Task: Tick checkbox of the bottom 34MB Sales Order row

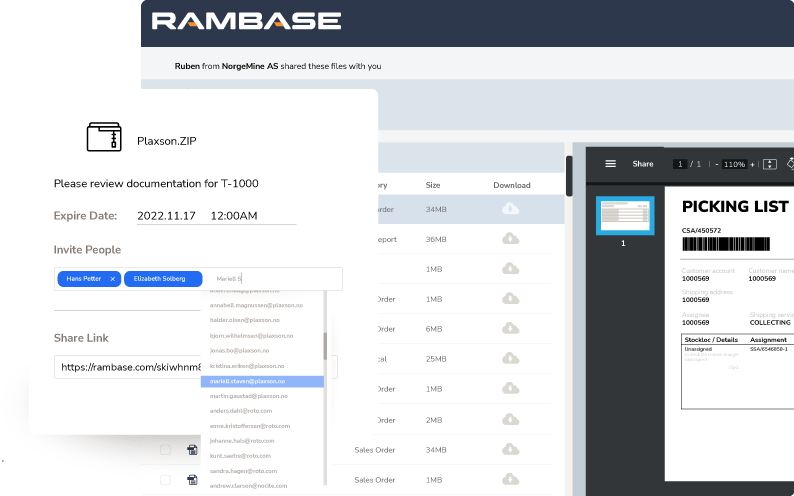Action: 165,449
